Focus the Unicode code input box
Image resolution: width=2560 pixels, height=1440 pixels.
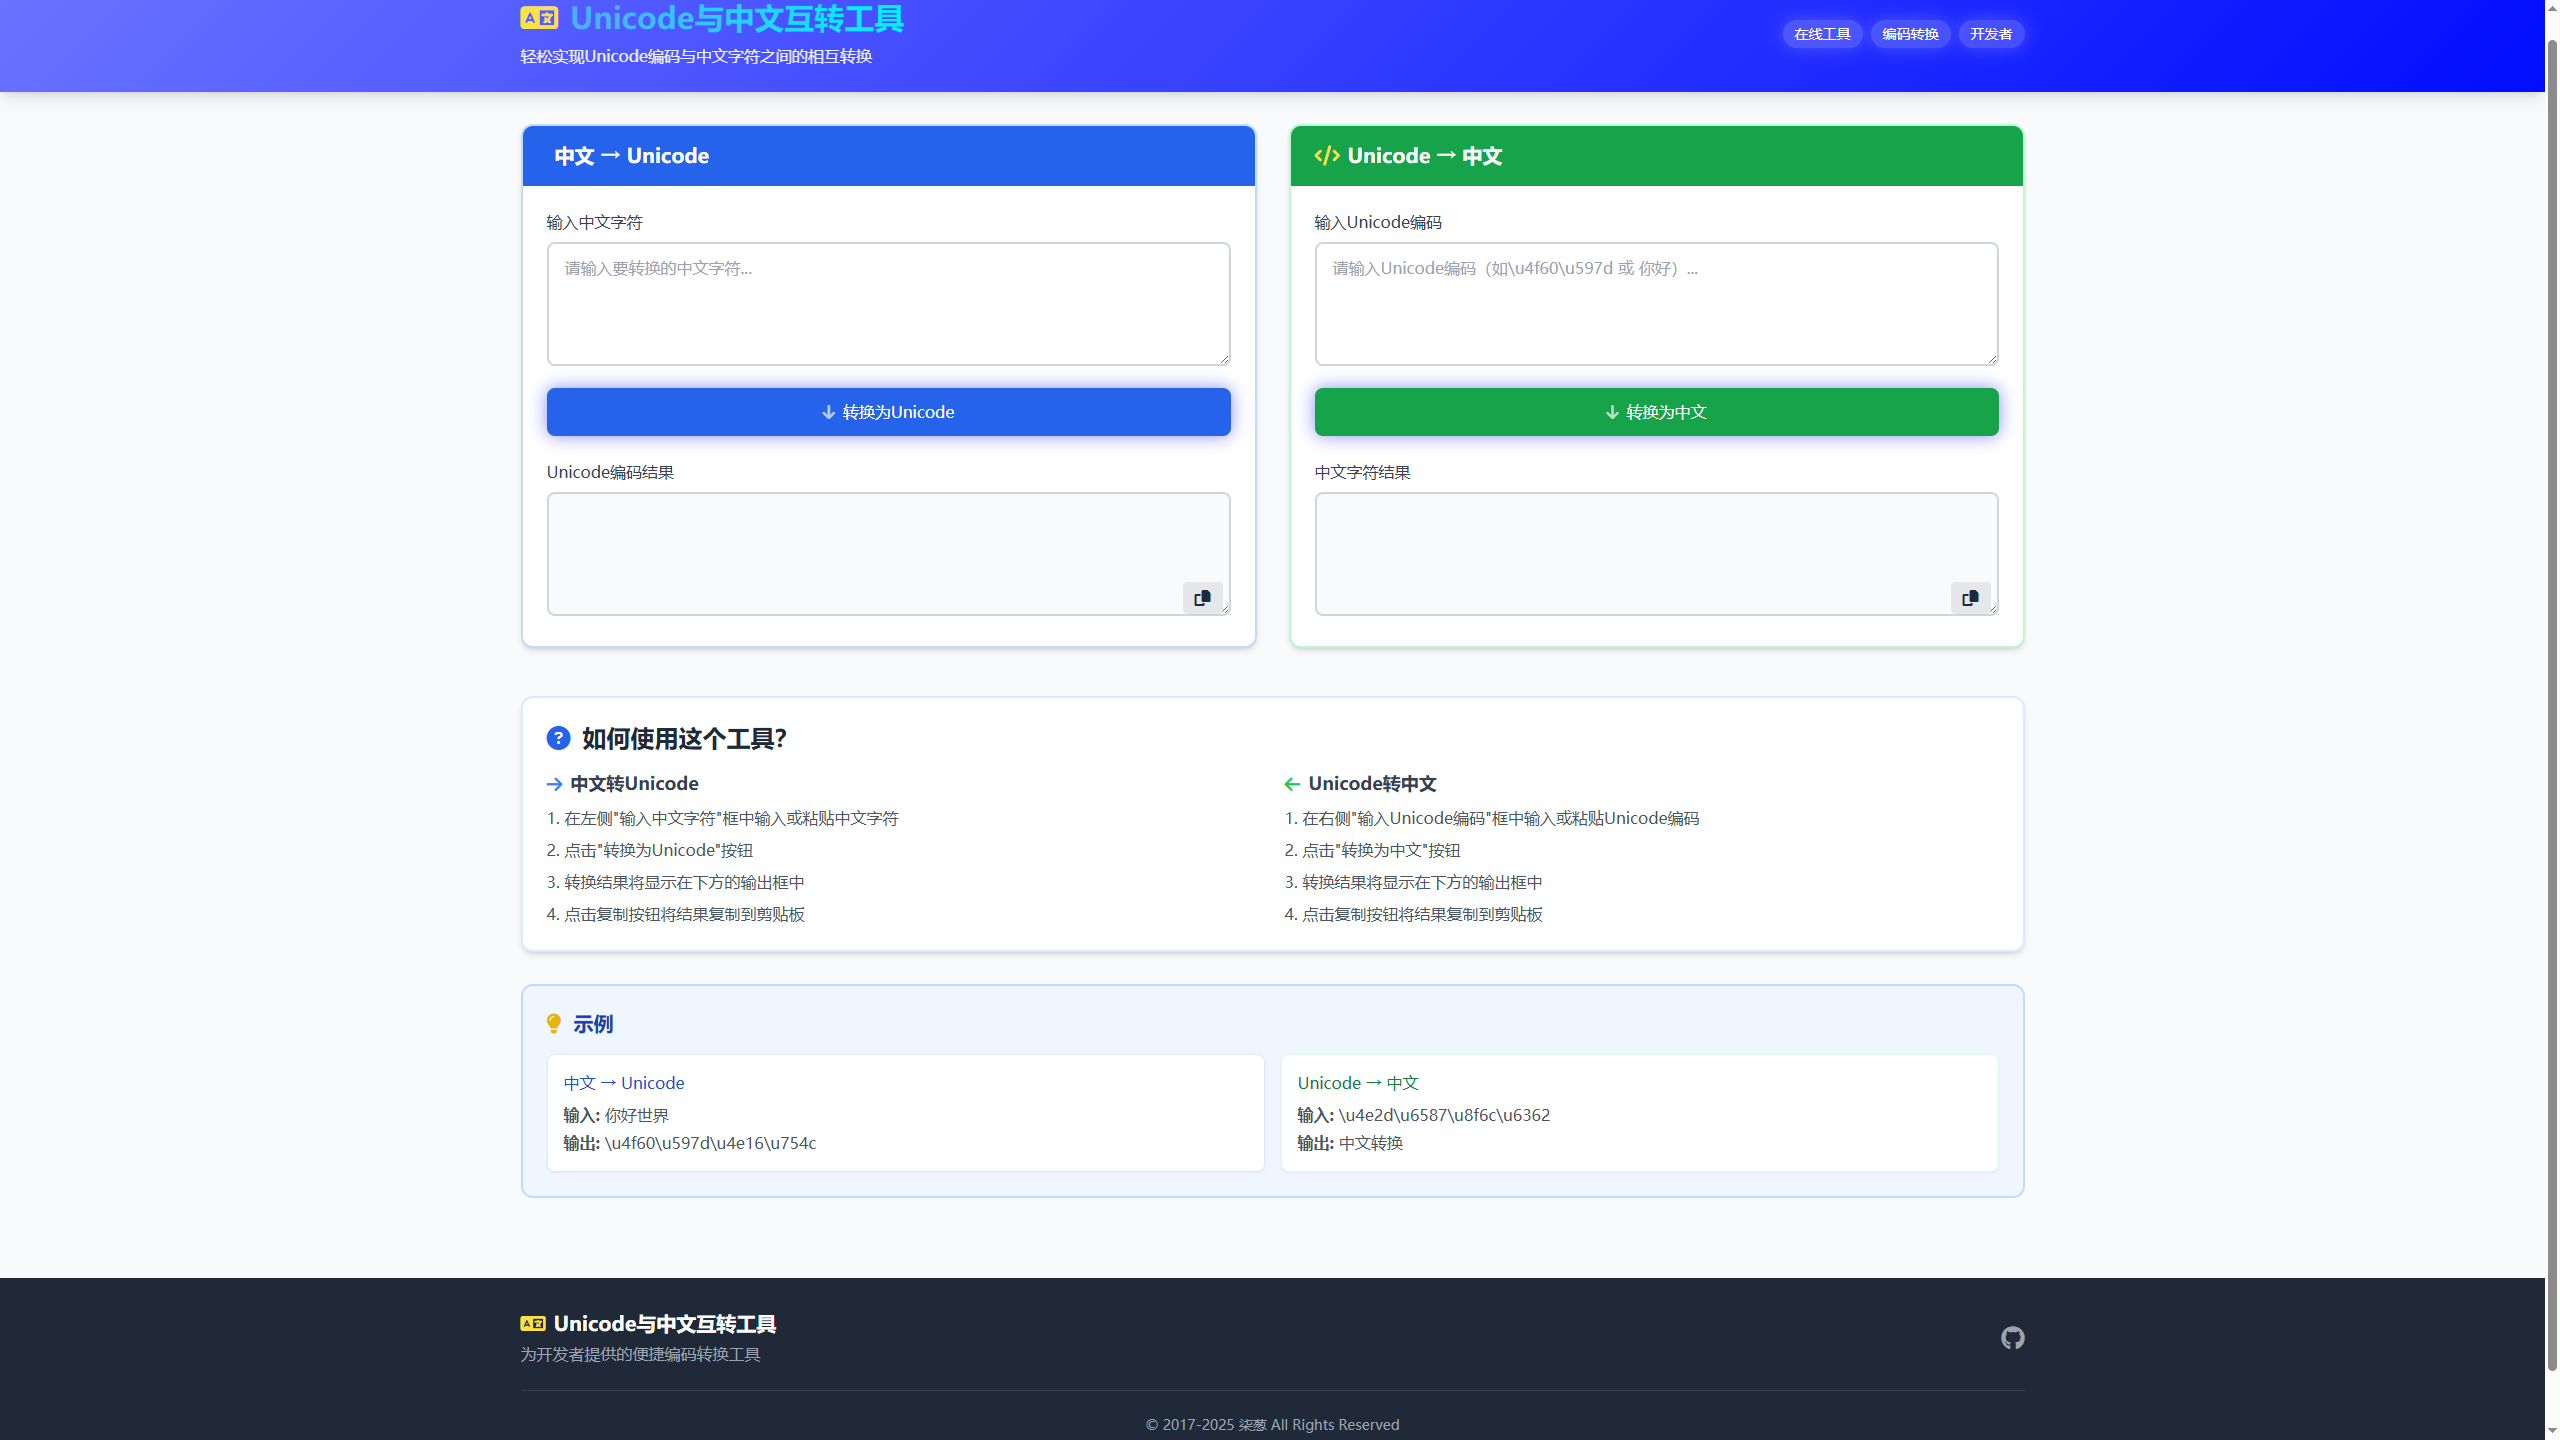pos(1656,304)
